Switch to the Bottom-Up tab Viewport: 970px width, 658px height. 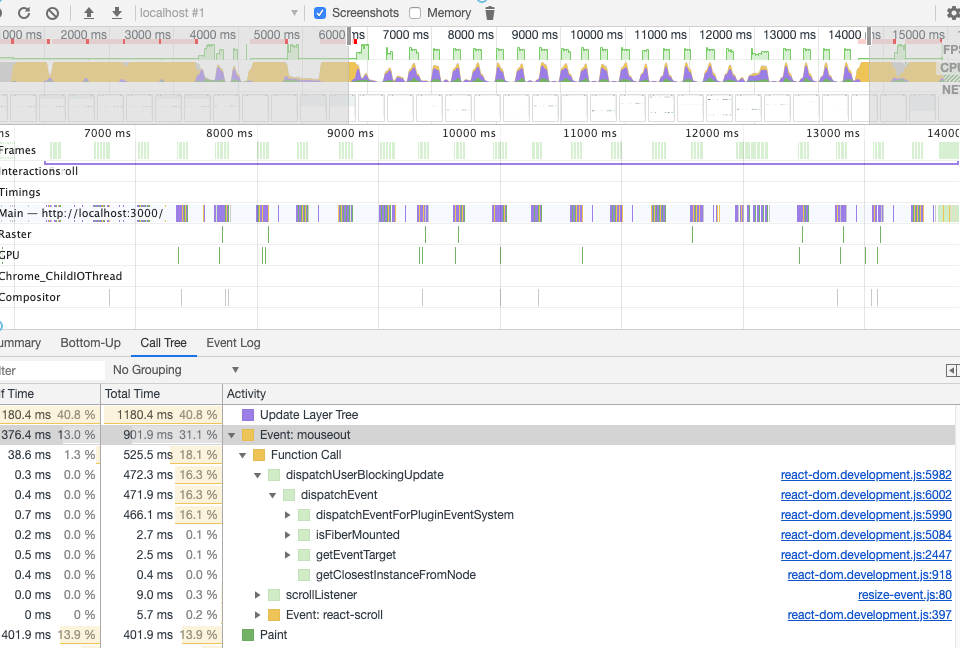[x=90, y=343]
